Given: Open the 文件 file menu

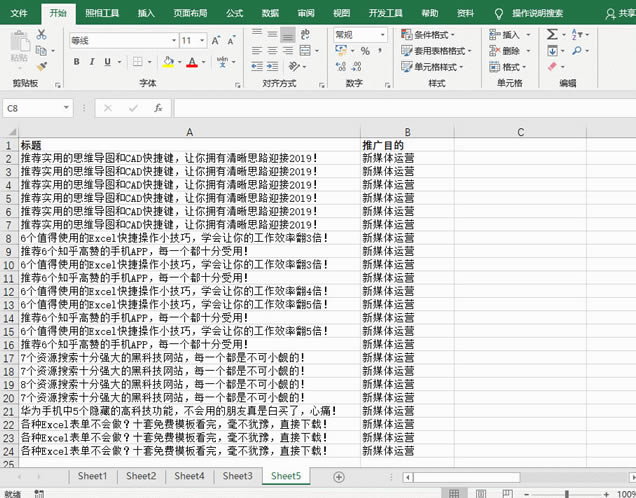Looking at the screenshot, I should pyautogui.click(x=19, y=14).
